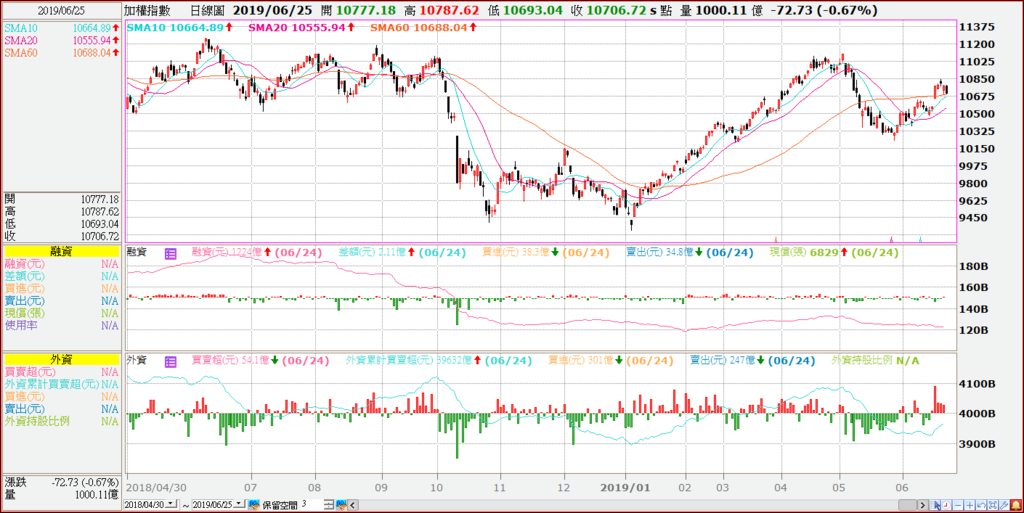1024x513 pixels.
Task: Zoom in chart with plus button
Action: [x=970, y=505]
